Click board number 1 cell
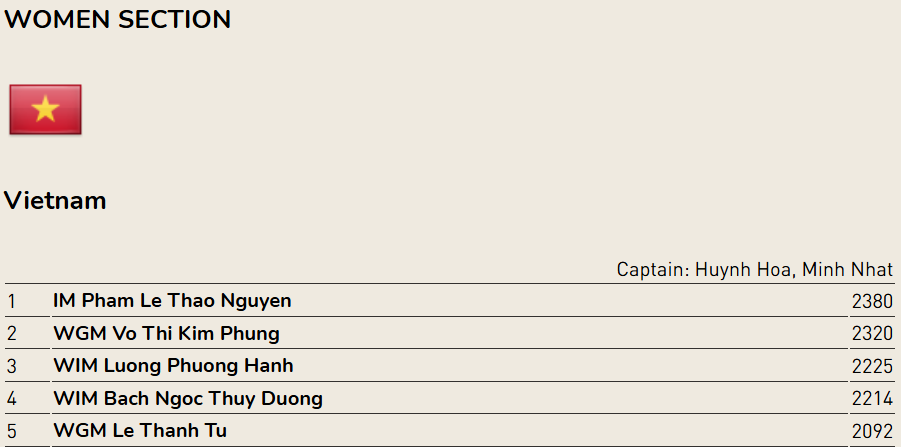901x447 pixels. point(28,300)
